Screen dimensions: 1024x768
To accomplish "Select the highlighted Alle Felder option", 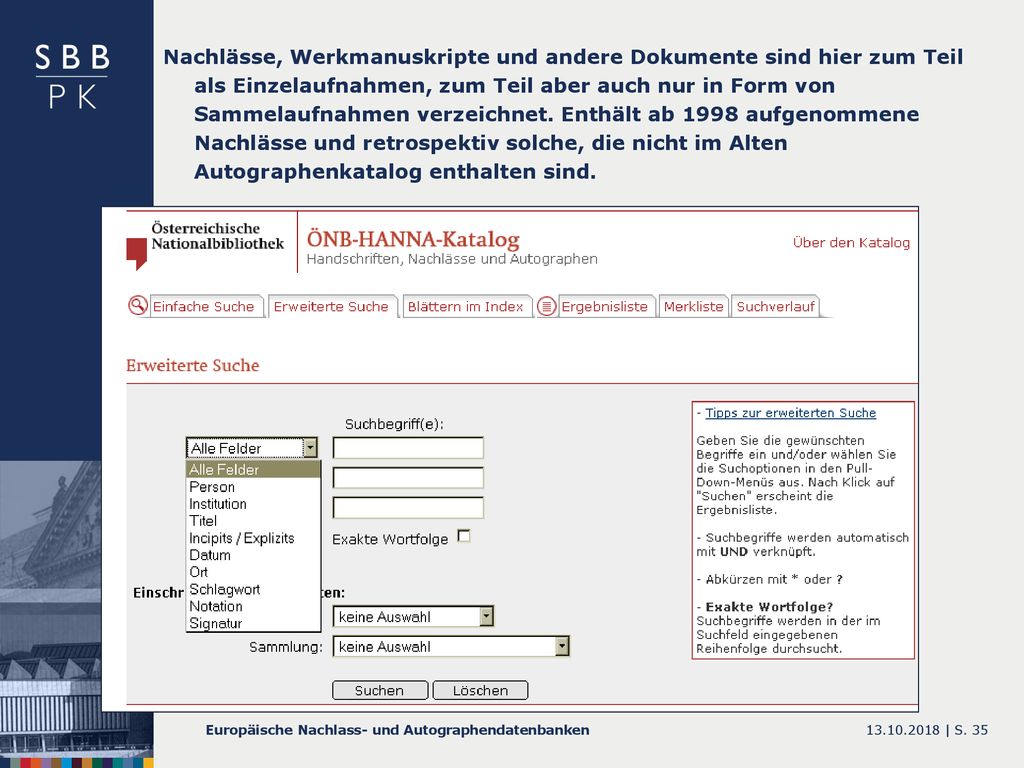I will pos(253,470).
